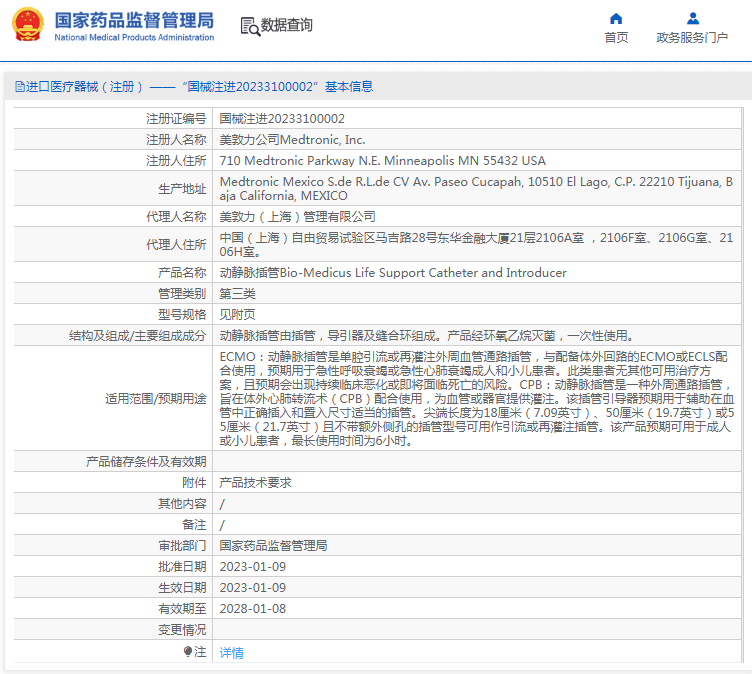Viewport: 752px width, 674px height.
Task: Click the 型号规格 row label
Action: (182, 315)
